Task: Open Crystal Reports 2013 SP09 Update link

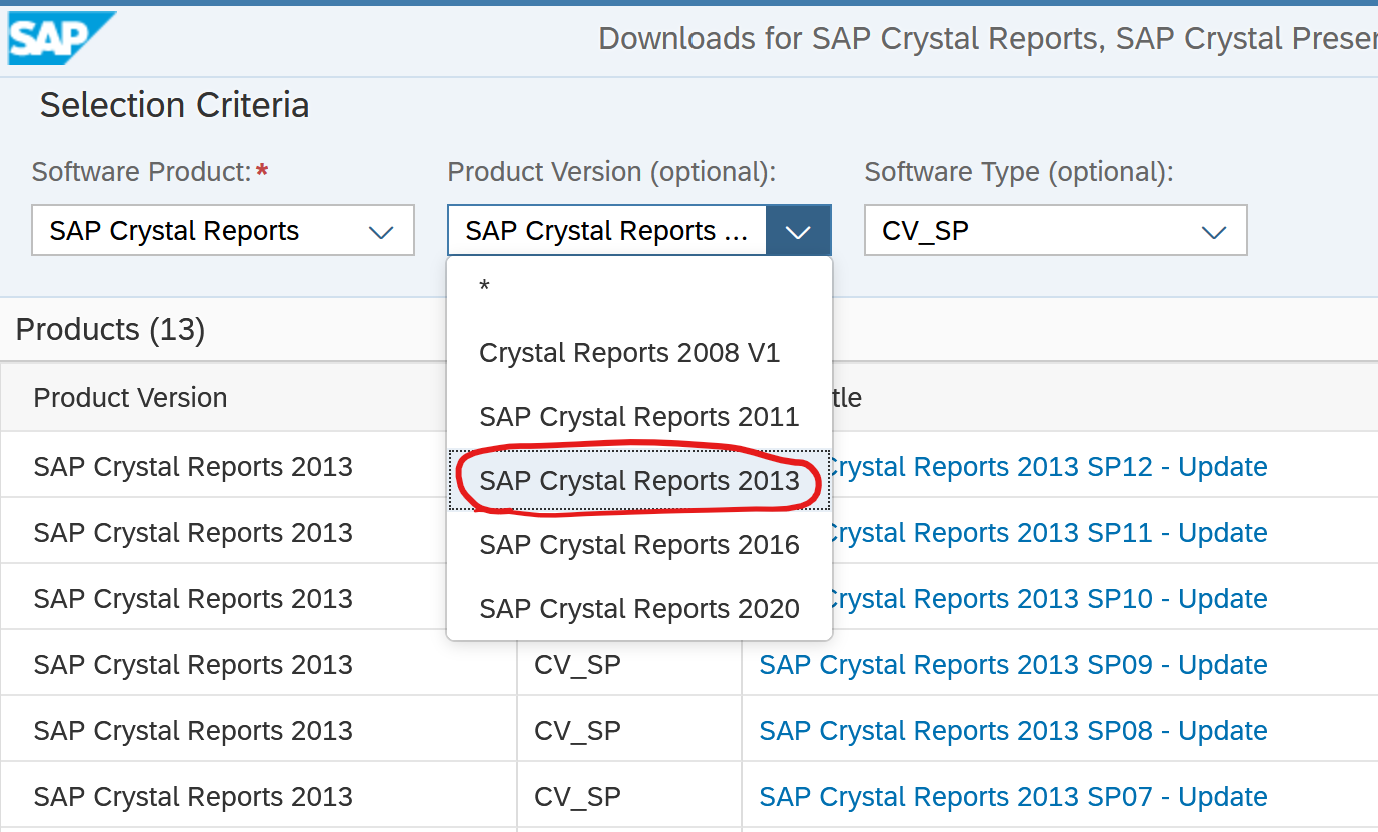Action: click(x=1012, y=665)
